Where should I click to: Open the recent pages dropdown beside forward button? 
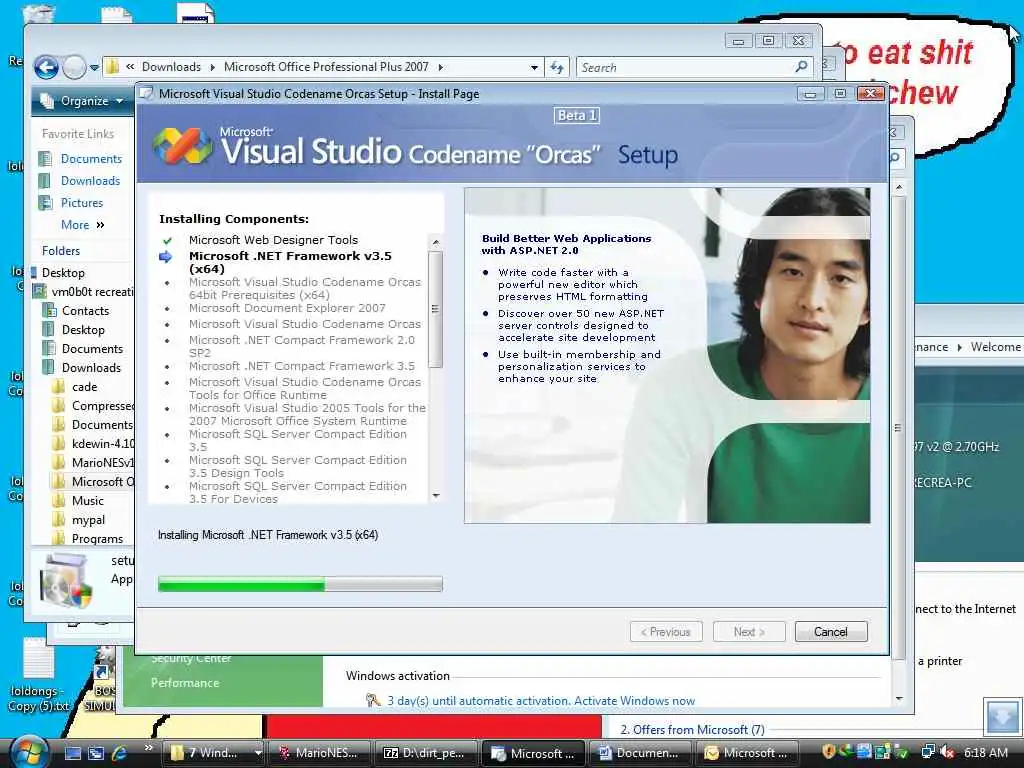[x=94, y=67]
